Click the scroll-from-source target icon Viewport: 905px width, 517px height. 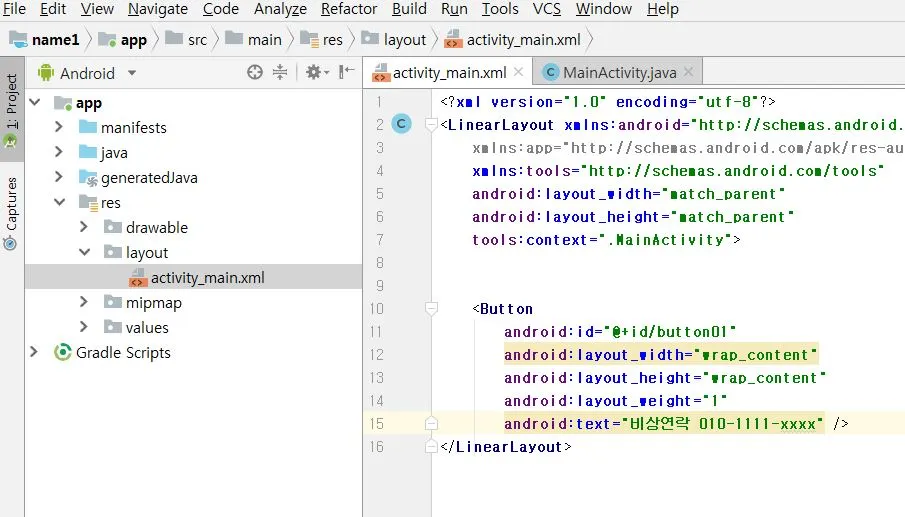click(255, 72)
